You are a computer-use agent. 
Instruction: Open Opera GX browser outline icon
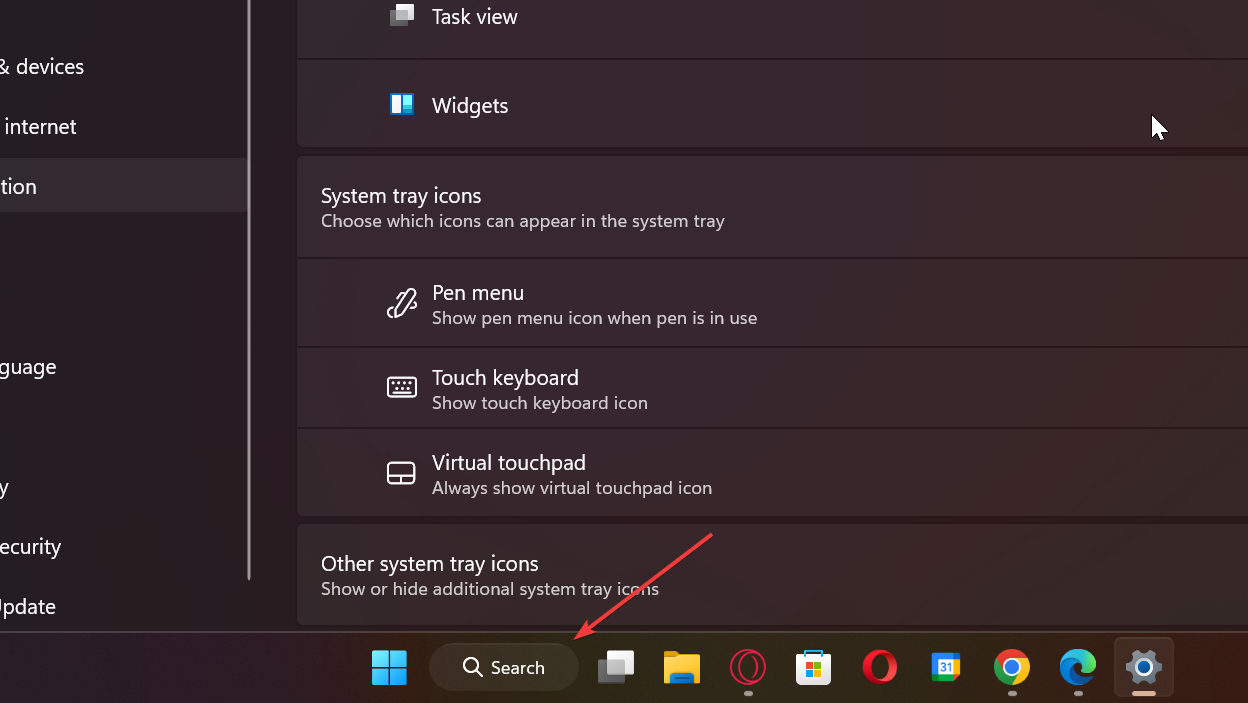click(x=748, y=667)
